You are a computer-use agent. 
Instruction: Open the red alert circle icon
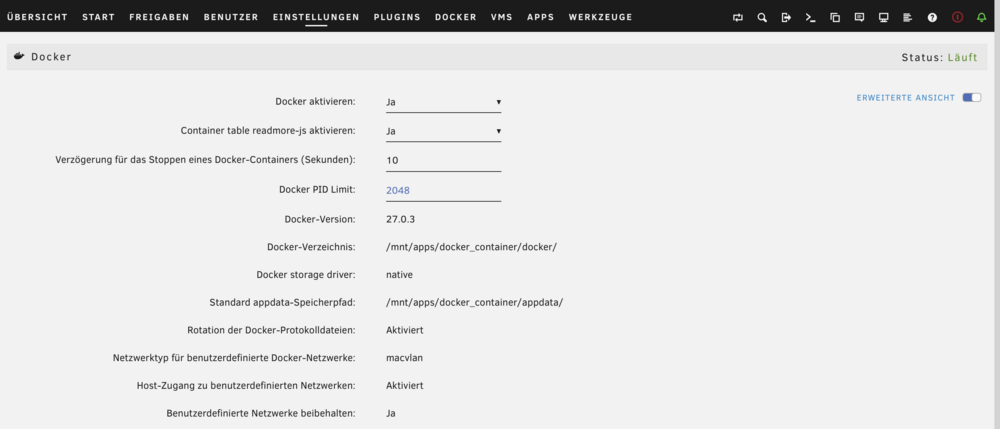957,17
